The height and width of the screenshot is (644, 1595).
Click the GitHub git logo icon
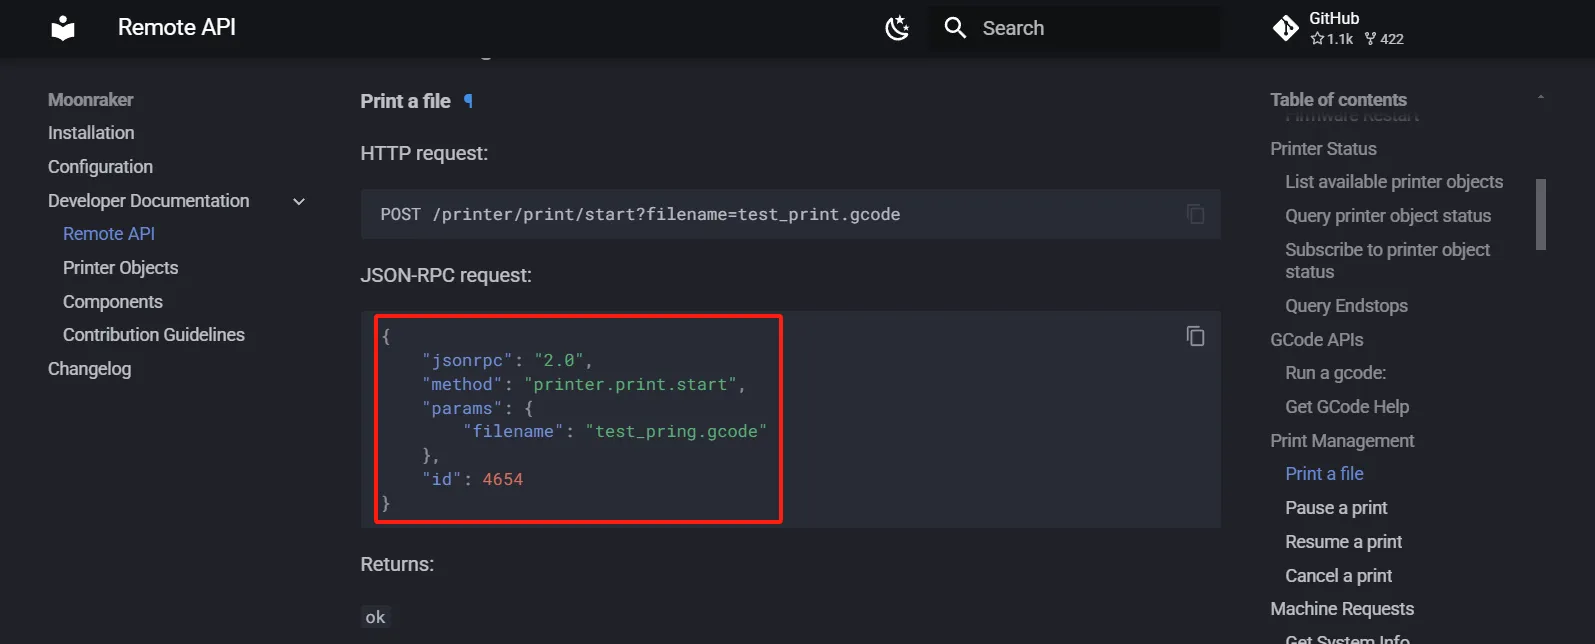click(x=1285, y=28)
